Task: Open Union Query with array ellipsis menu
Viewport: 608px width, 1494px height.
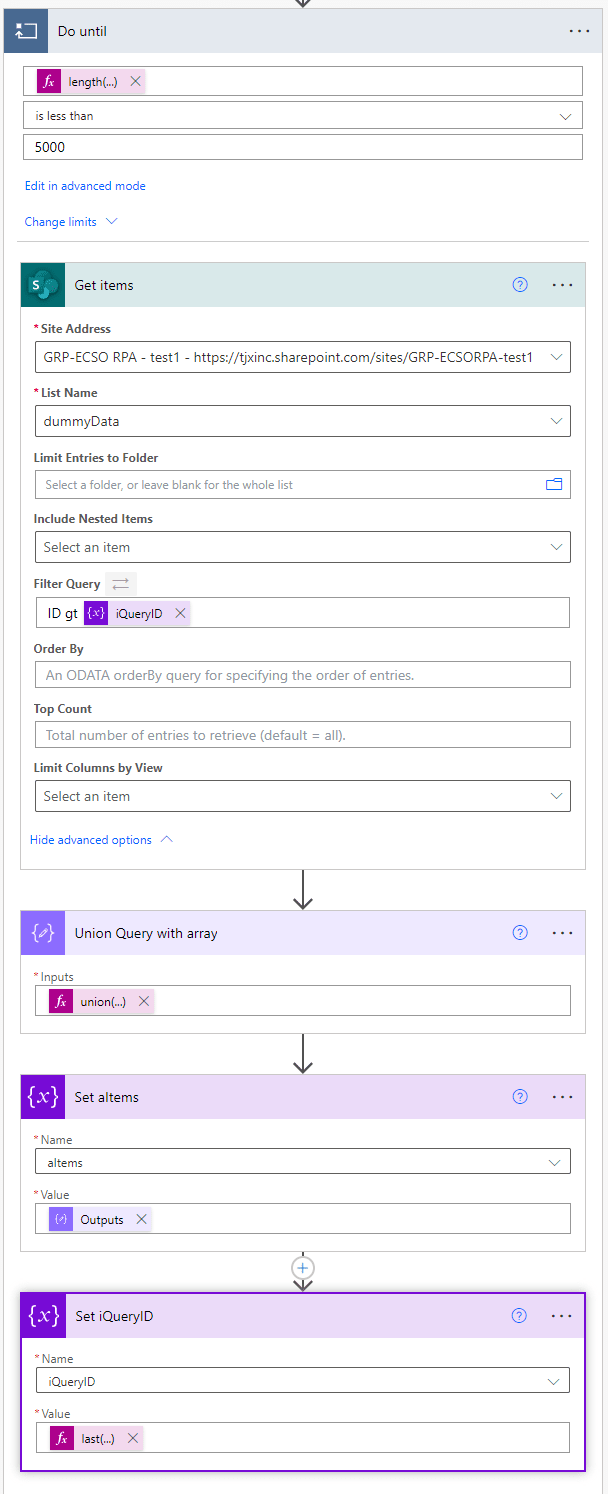Action: (x=563, y=933)
